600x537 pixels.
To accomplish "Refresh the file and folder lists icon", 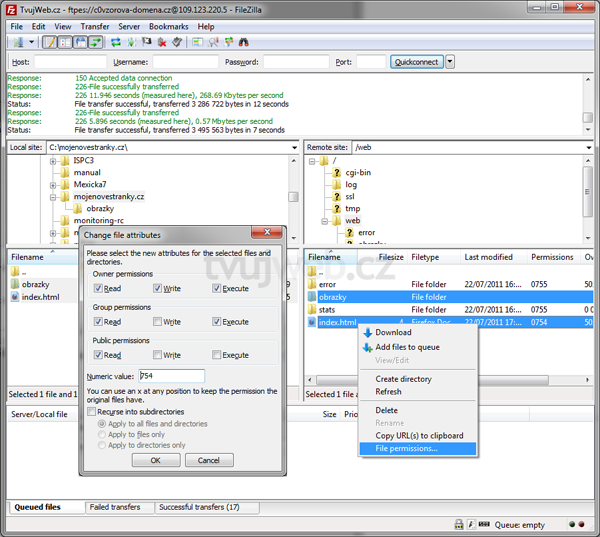I will coord(116,42).
